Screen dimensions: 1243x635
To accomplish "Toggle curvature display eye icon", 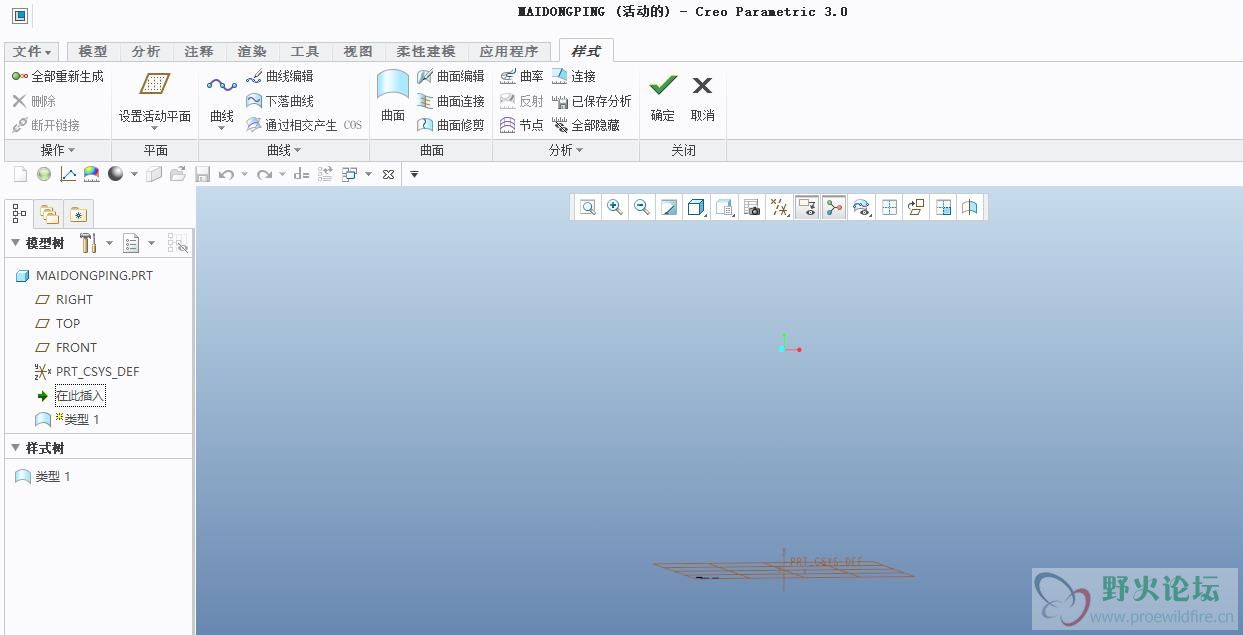I will pos(861,207).
